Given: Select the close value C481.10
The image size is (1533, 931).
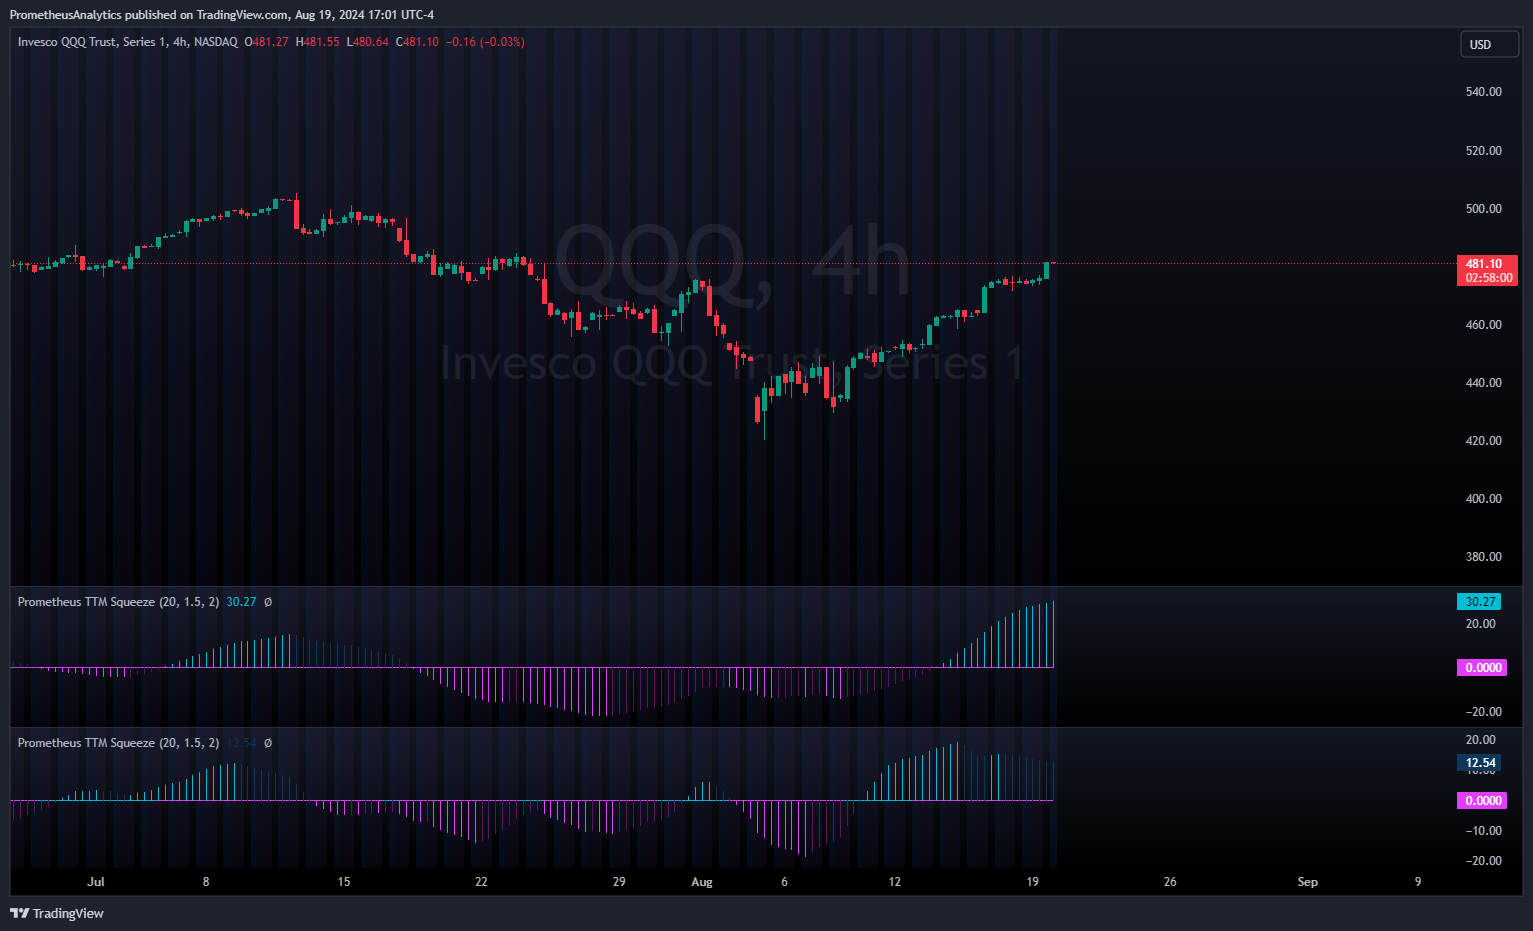Looking at the screenshot, I should (x=417, y=42).
